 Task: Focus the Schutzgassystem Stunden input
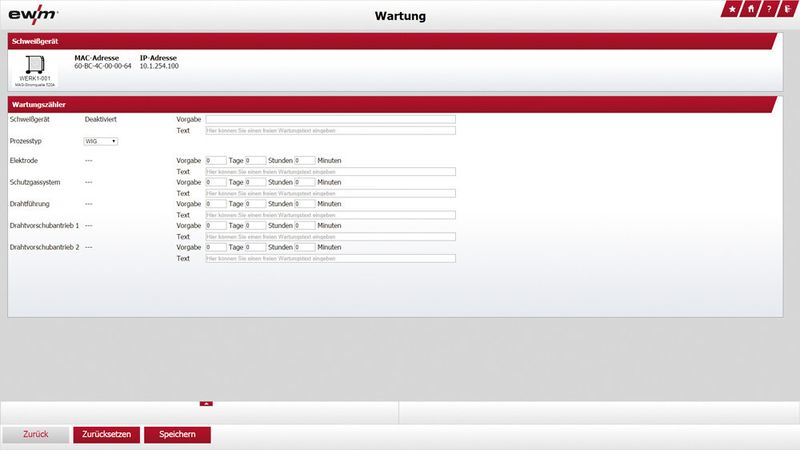[x=256, y=182]
